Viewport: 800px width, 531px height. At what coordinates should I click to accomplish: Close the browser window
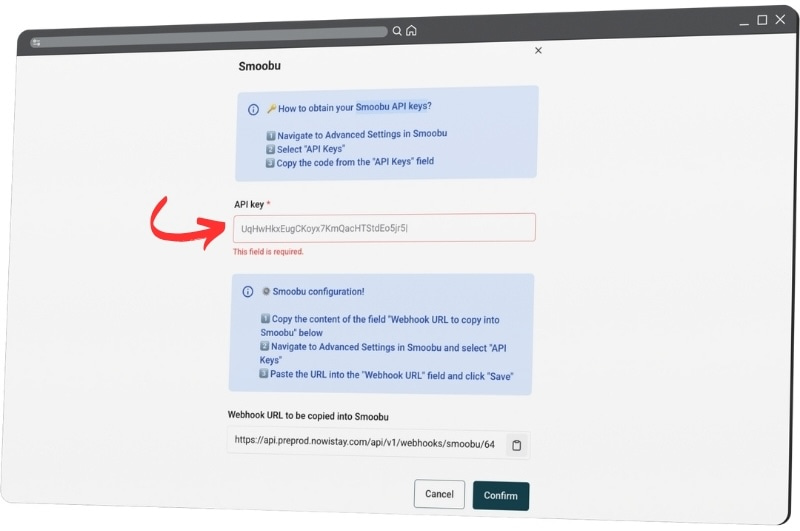[x=780, y=19]
